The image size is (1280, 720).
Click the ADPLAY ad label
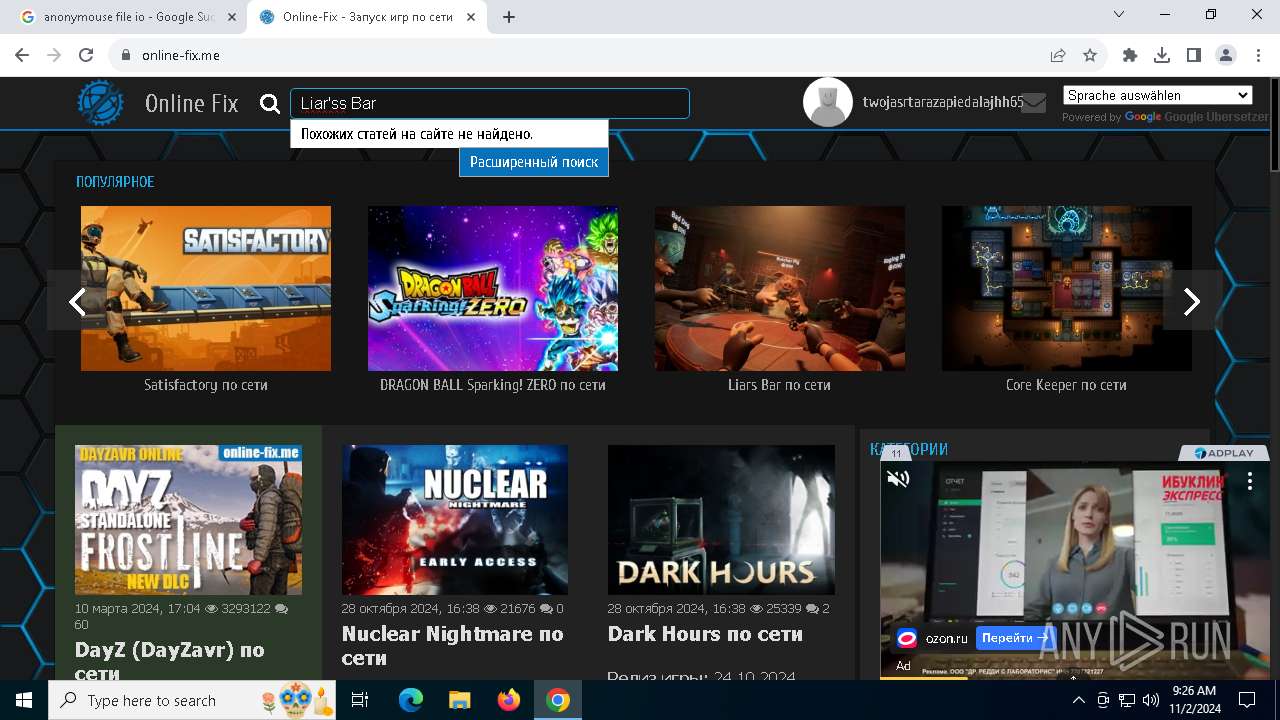coord(1224,453)
